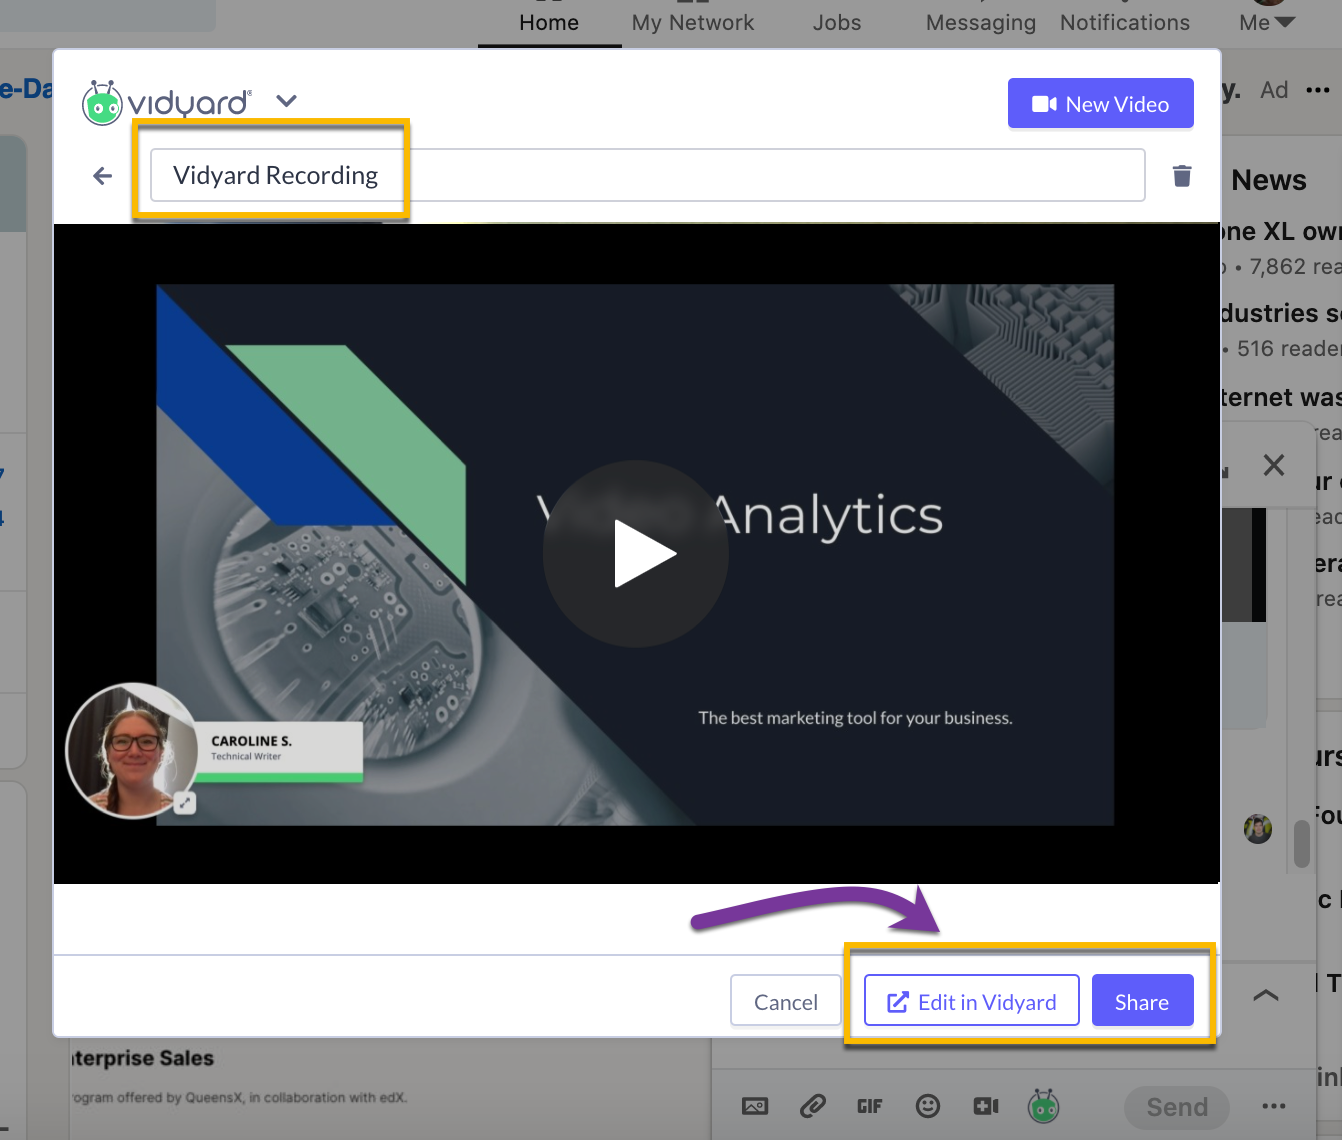Go back using the left arrow
The image size is (1342, 1140).
click(102, 176)
